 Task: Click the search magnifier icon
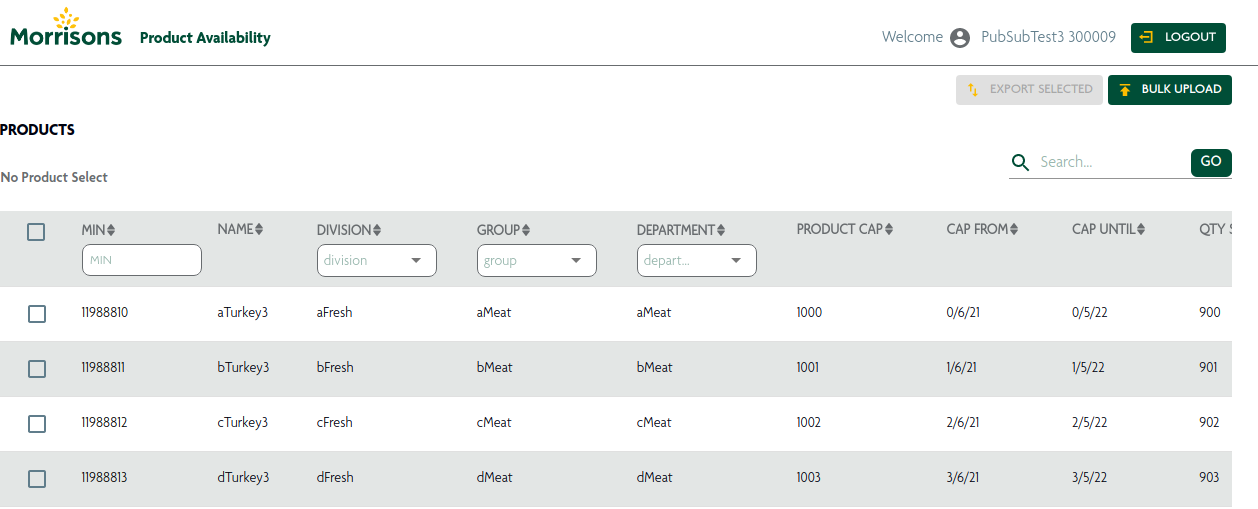1020,162
